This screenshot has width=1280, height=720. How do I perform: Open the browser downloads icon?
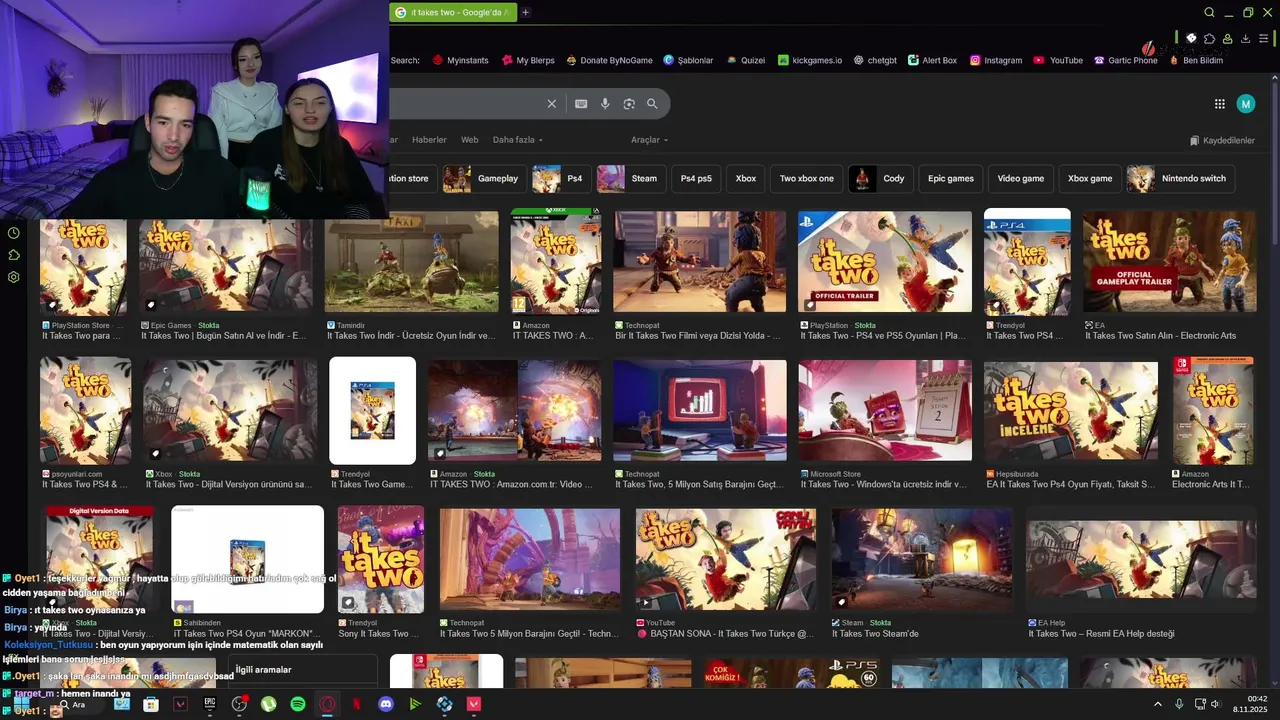pyautogui.click(x=1245, y=39)
